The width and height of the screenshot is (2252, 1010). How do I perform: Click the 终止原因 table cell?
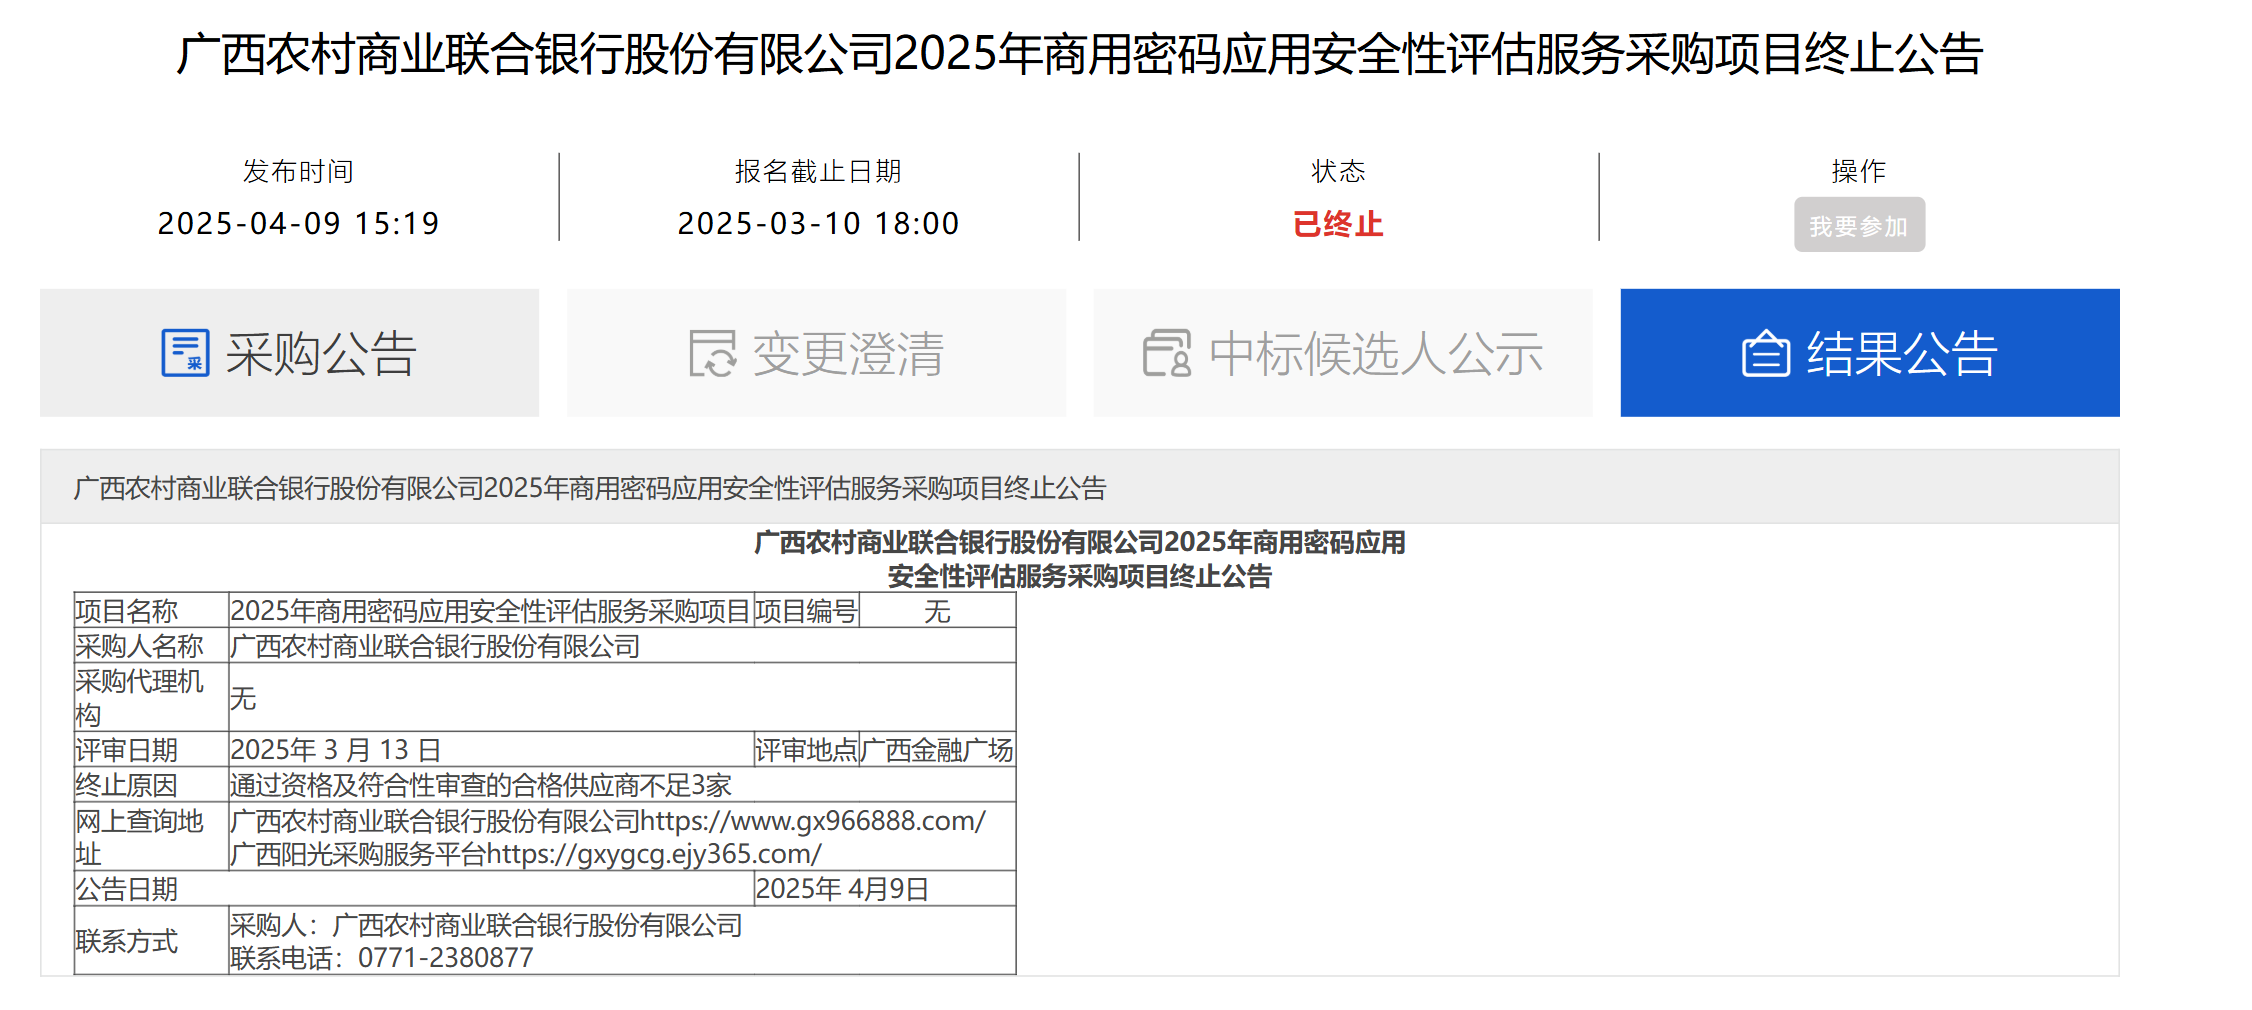pos(151,785)
